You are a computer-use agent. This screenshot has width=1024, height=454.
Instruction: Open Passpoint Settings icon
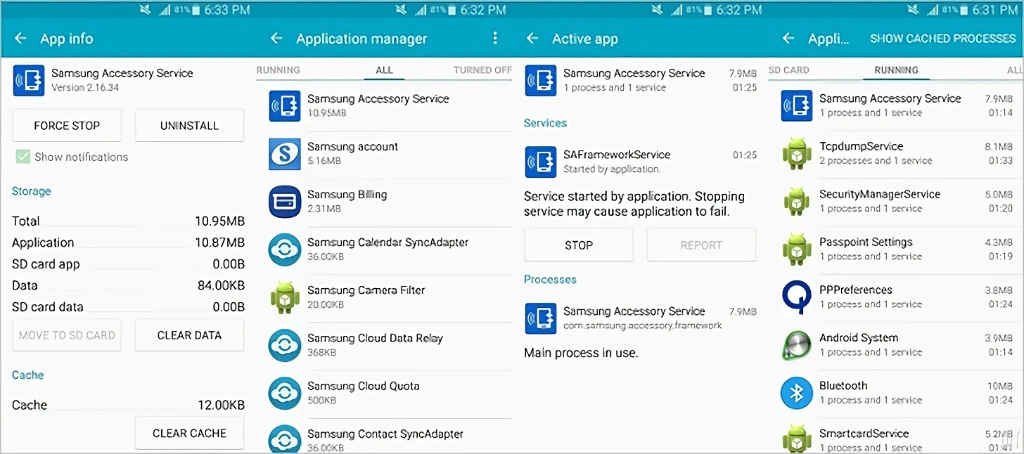(797, 249)
